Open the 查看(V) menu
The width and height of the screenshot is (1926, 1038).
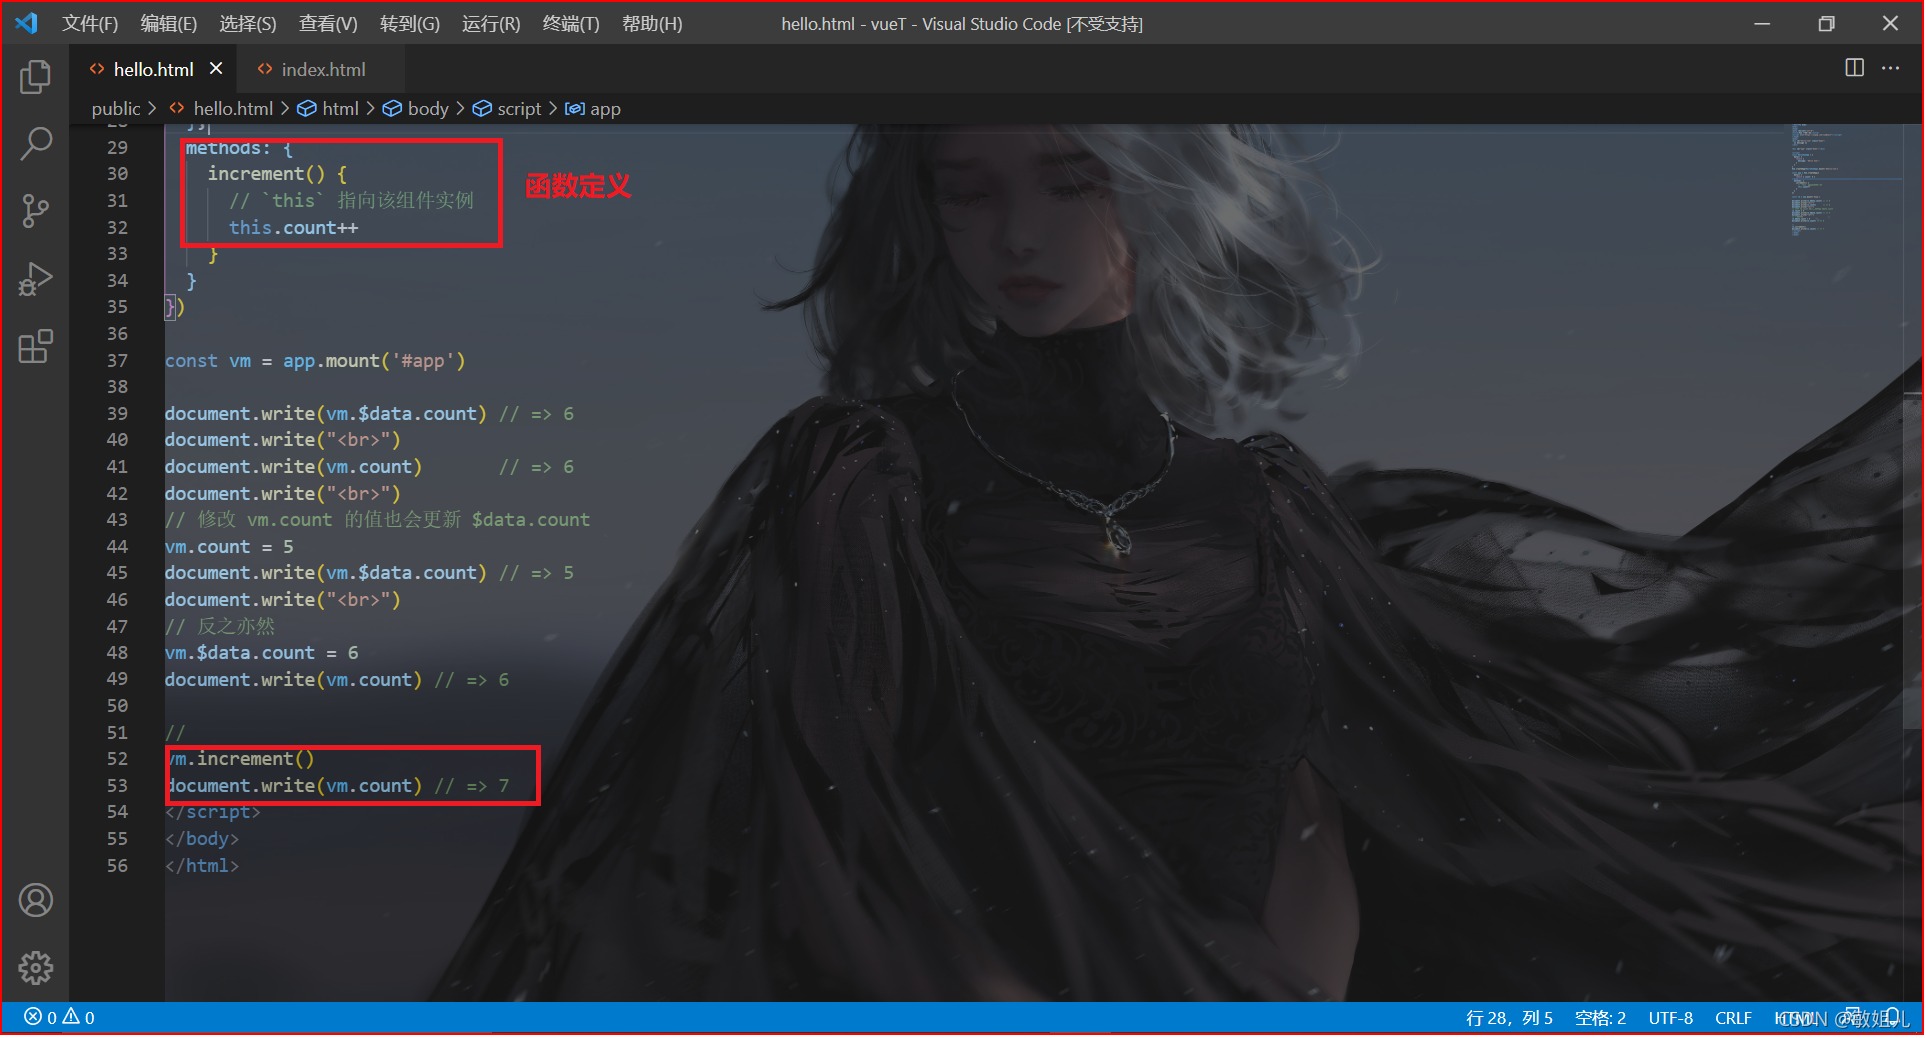coord(328,23)
